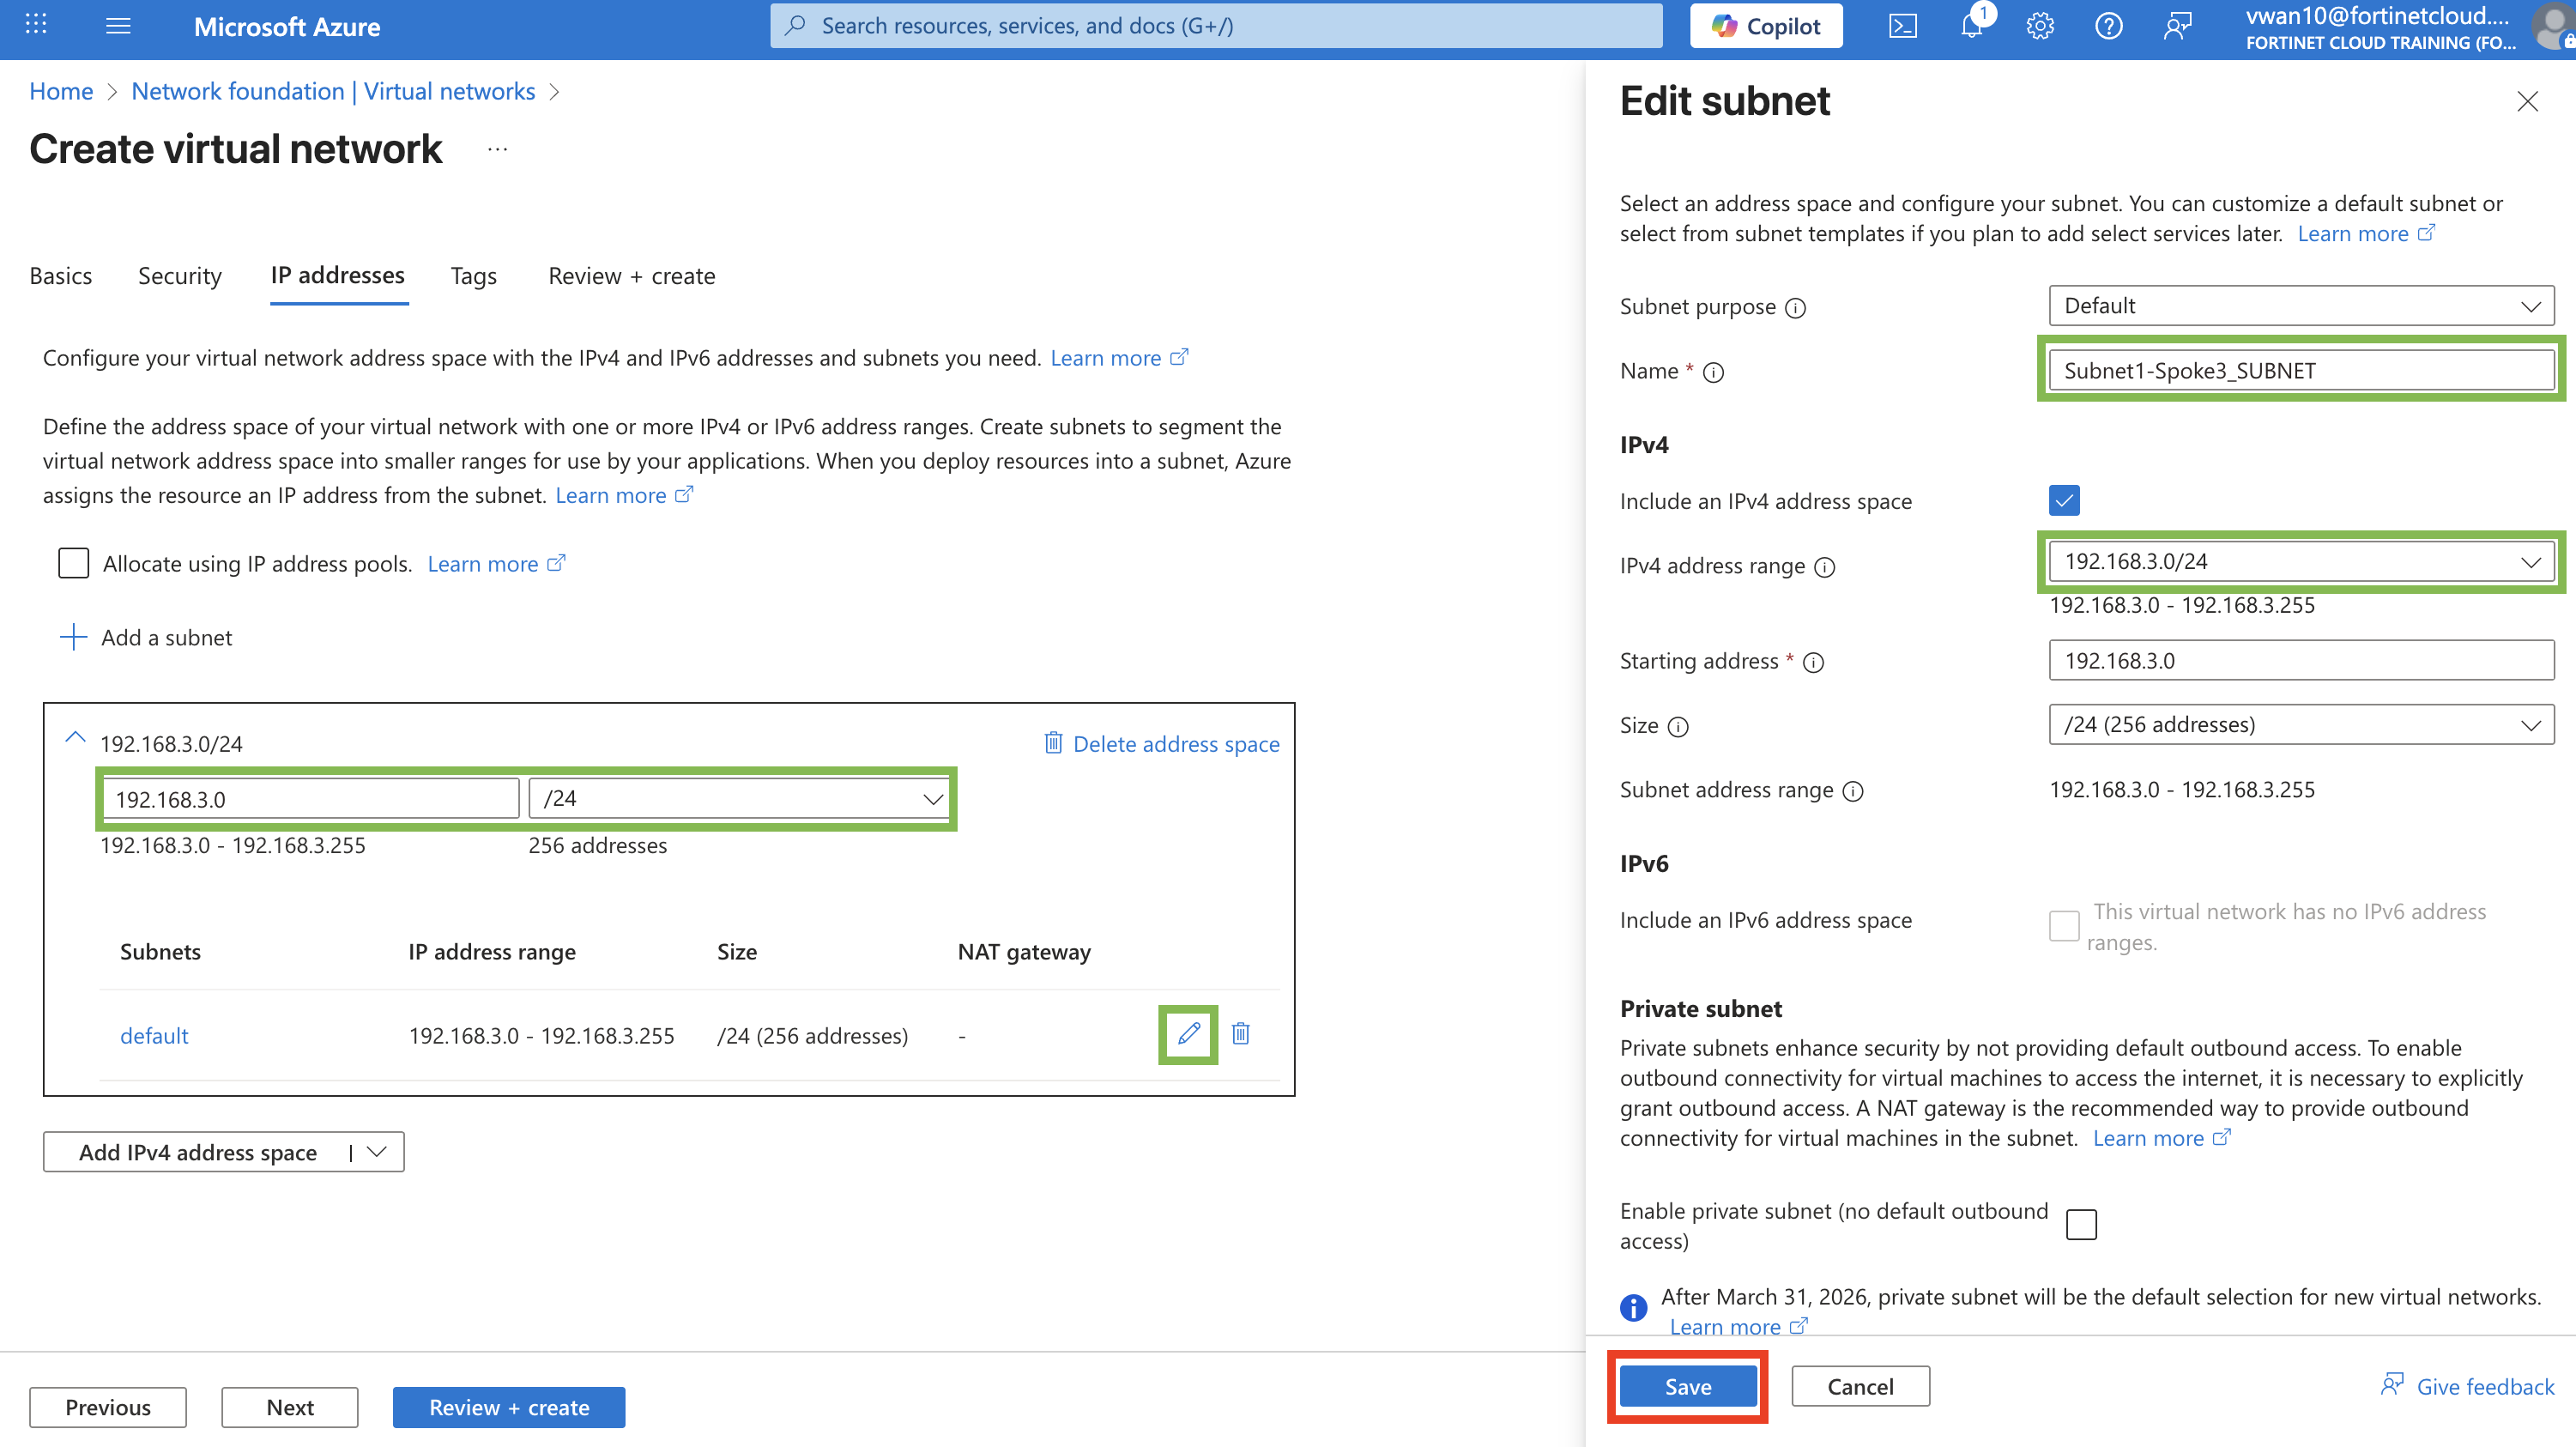Open the notifications bell icon
Viewport: 2576px width, 1447px height.
coord(1971,27)
